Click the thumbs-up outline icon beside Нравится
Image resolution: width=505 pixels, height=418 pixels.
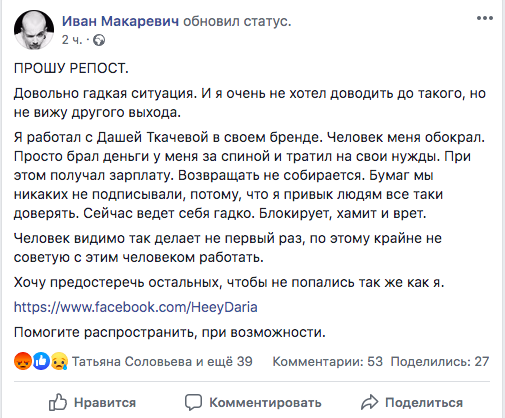click(x=58, y=402)
